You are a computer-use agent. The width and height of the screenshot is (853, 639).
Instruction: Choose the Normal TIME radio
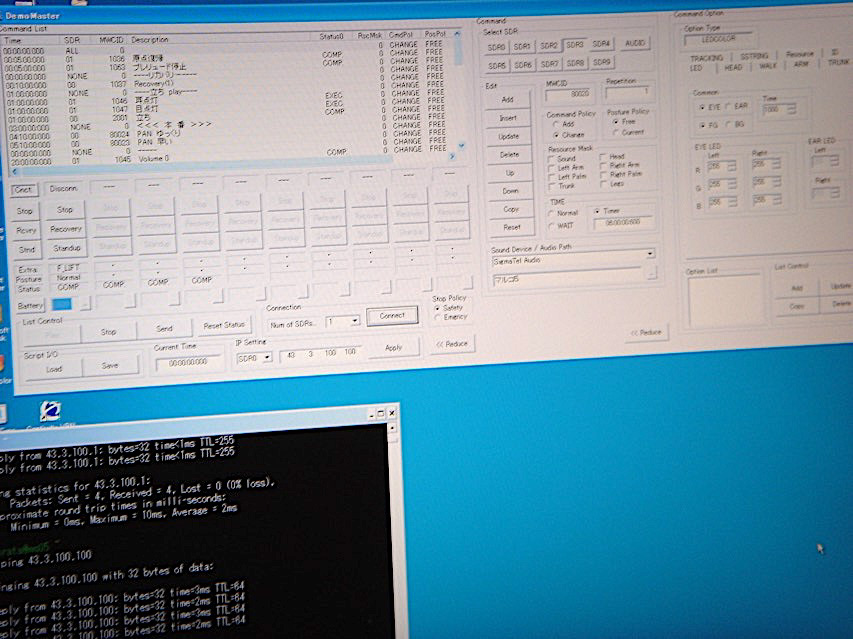(563, 214)
